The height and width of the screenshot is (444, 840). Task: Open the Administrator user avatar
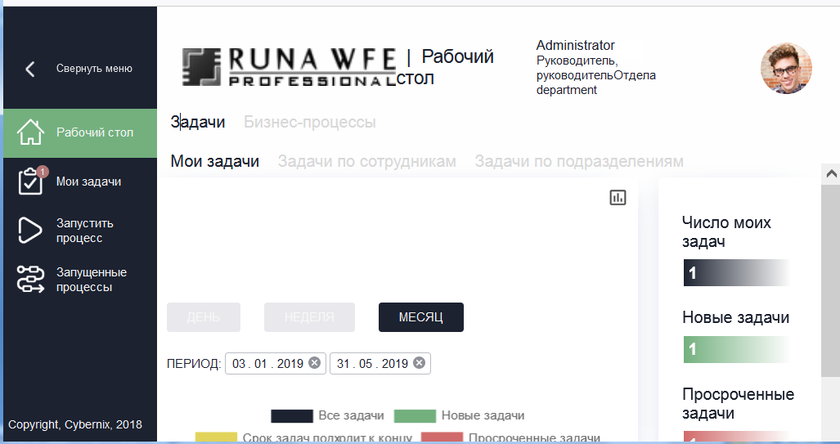785,69
